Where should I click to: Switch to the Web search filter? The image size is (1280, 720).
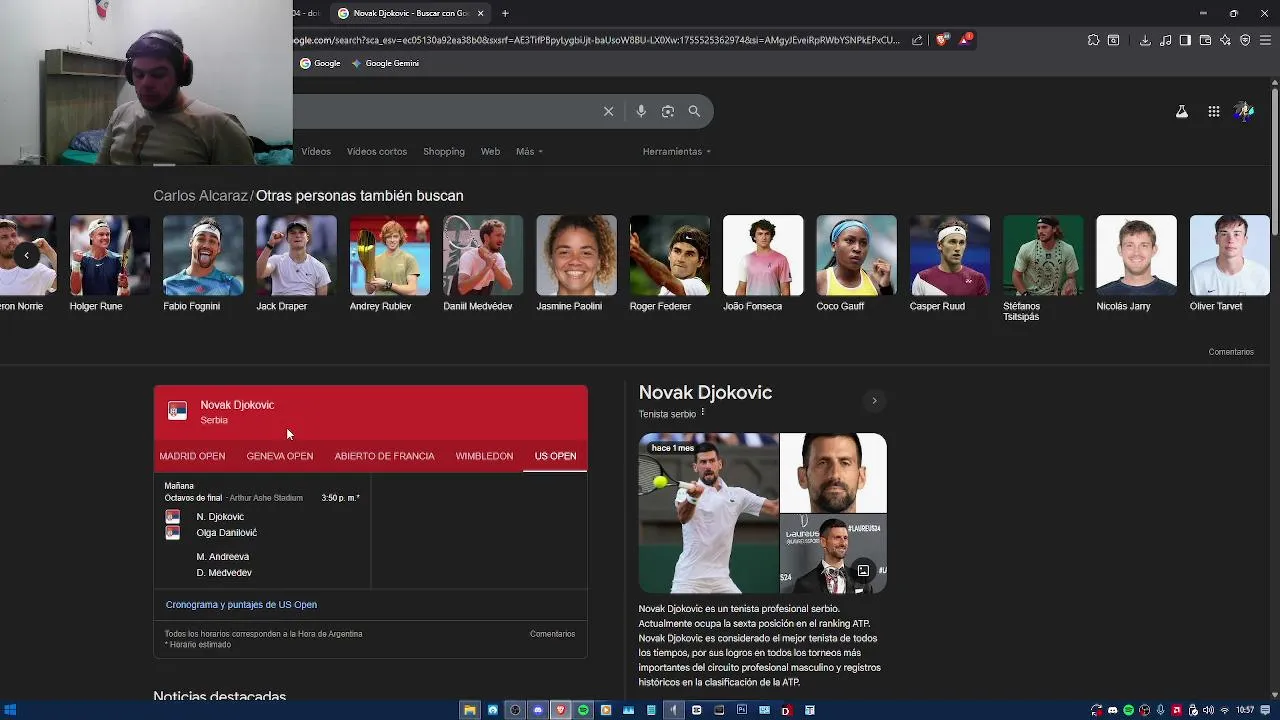tap(490, 151)
